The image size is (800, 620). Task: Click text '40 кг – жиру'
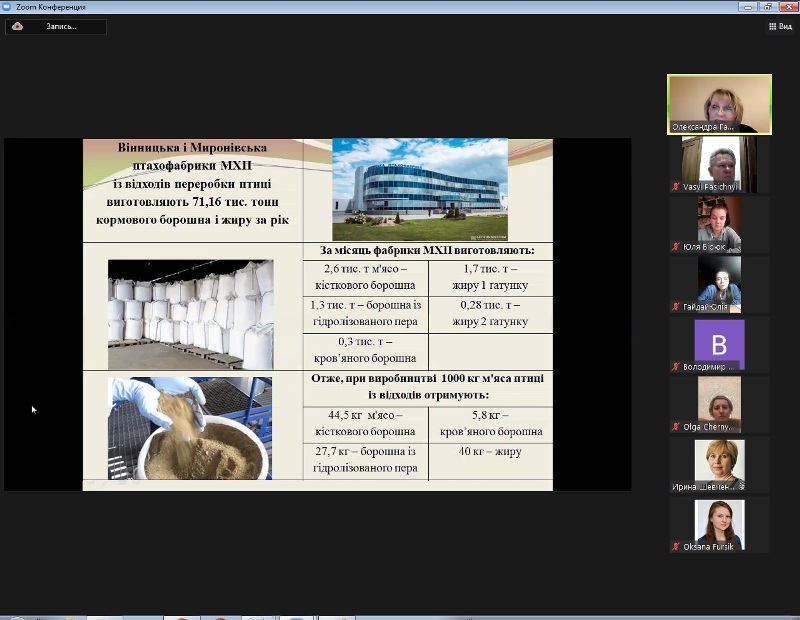coord(490,451)
